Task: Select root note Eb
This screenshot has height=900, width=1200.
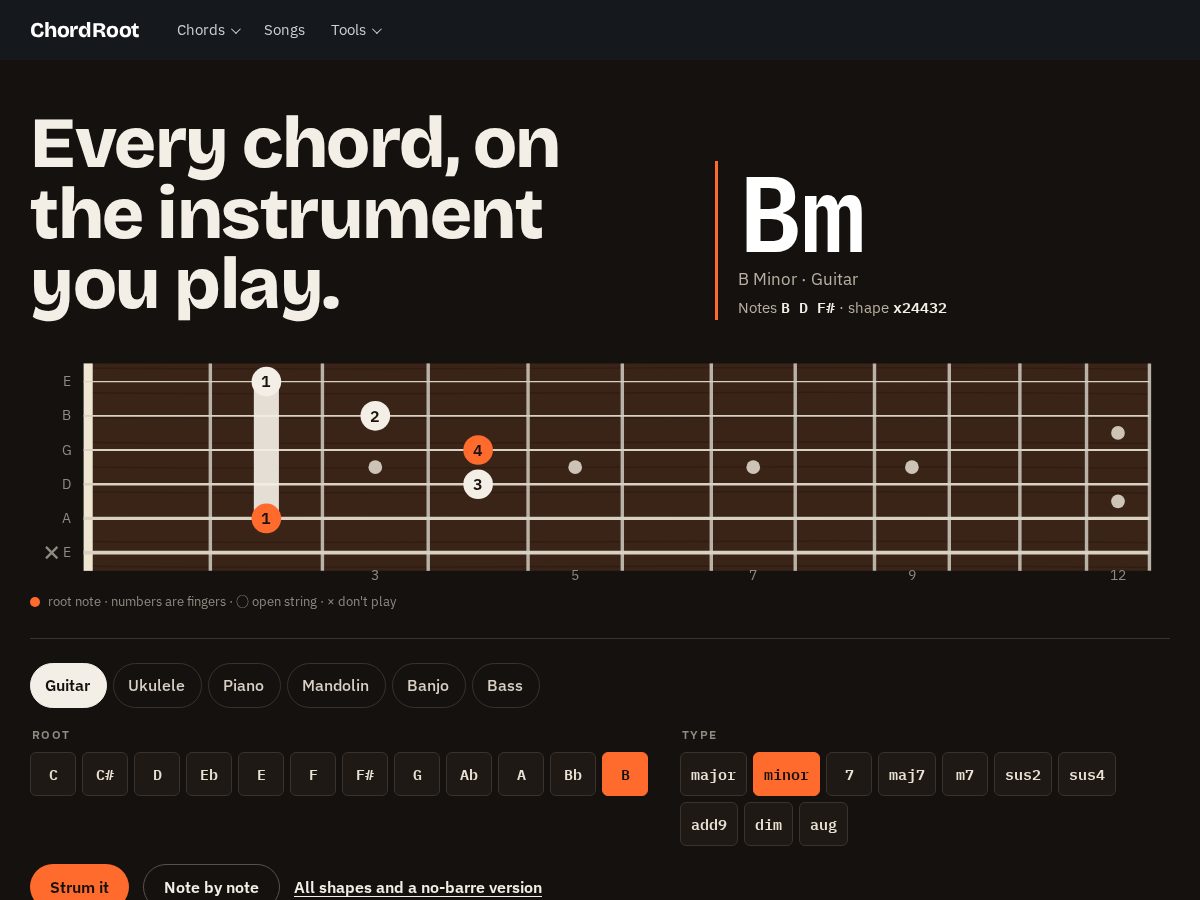Action: (209, 774)
